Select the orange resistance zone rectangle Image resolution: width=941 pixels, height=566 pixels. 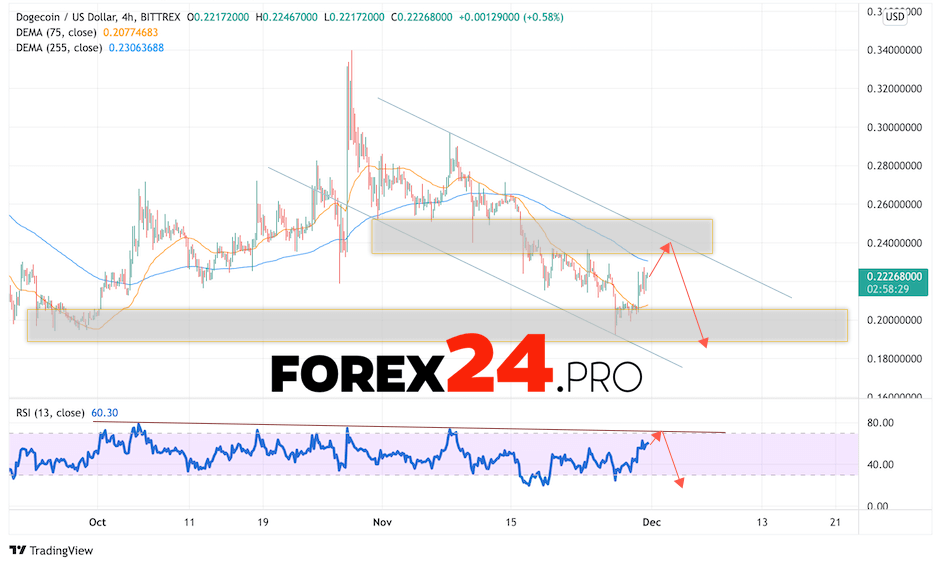pyautogui.click(x=540, y=236)
